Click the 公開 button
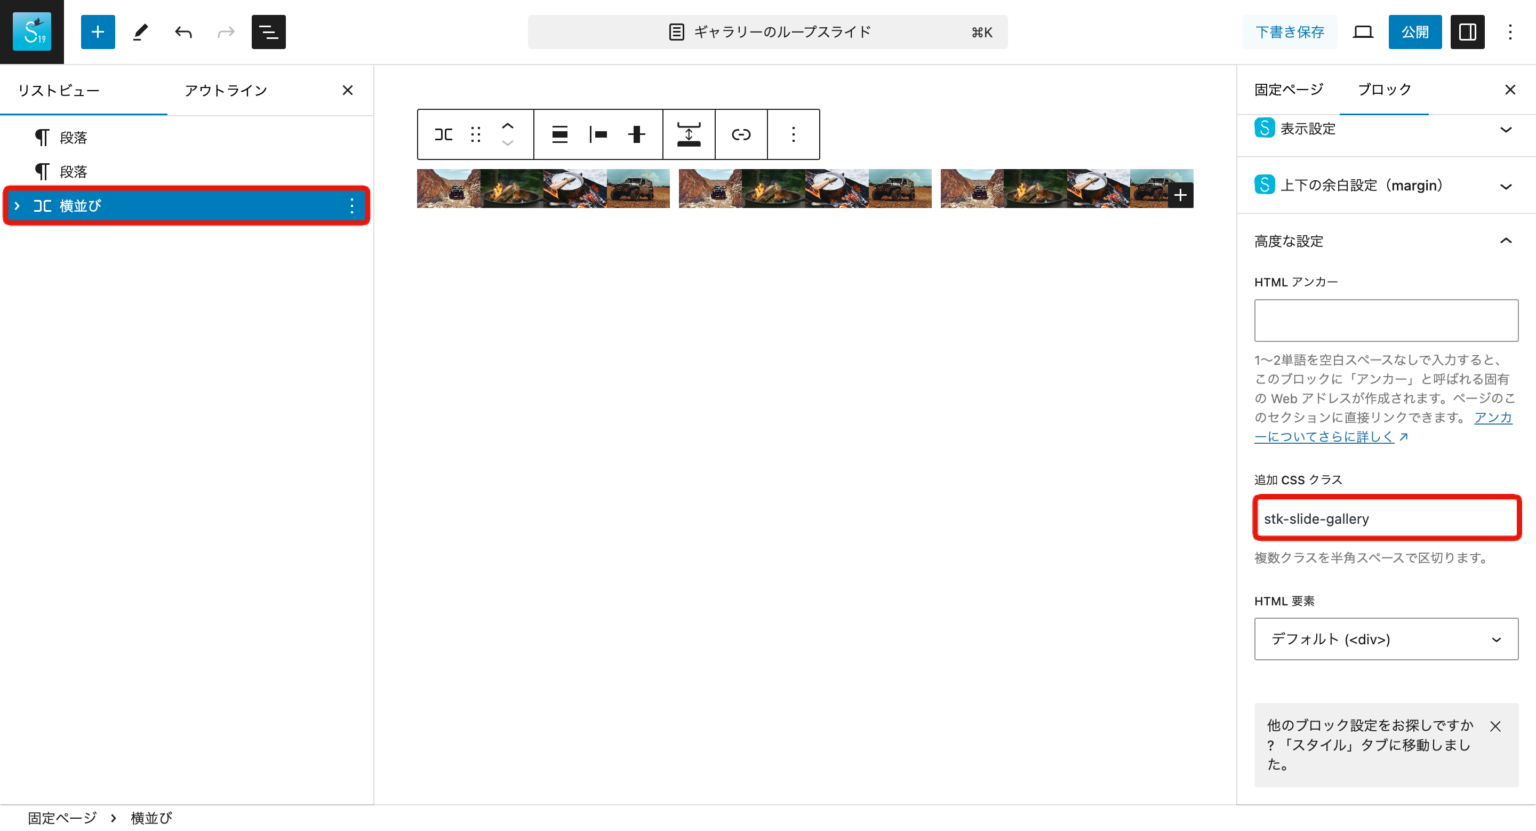Image resolution: width=1536 pixels, height=831 pixels. tap(1415, 31)
